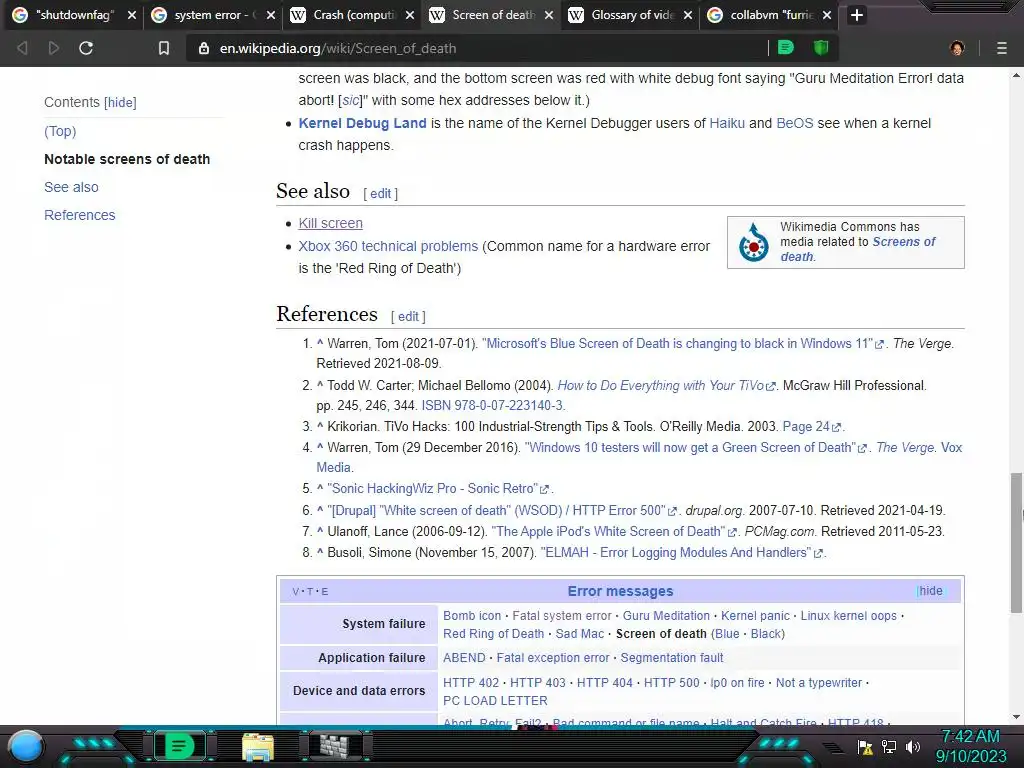Hide the Contents sidebar

tap(120, 103)
